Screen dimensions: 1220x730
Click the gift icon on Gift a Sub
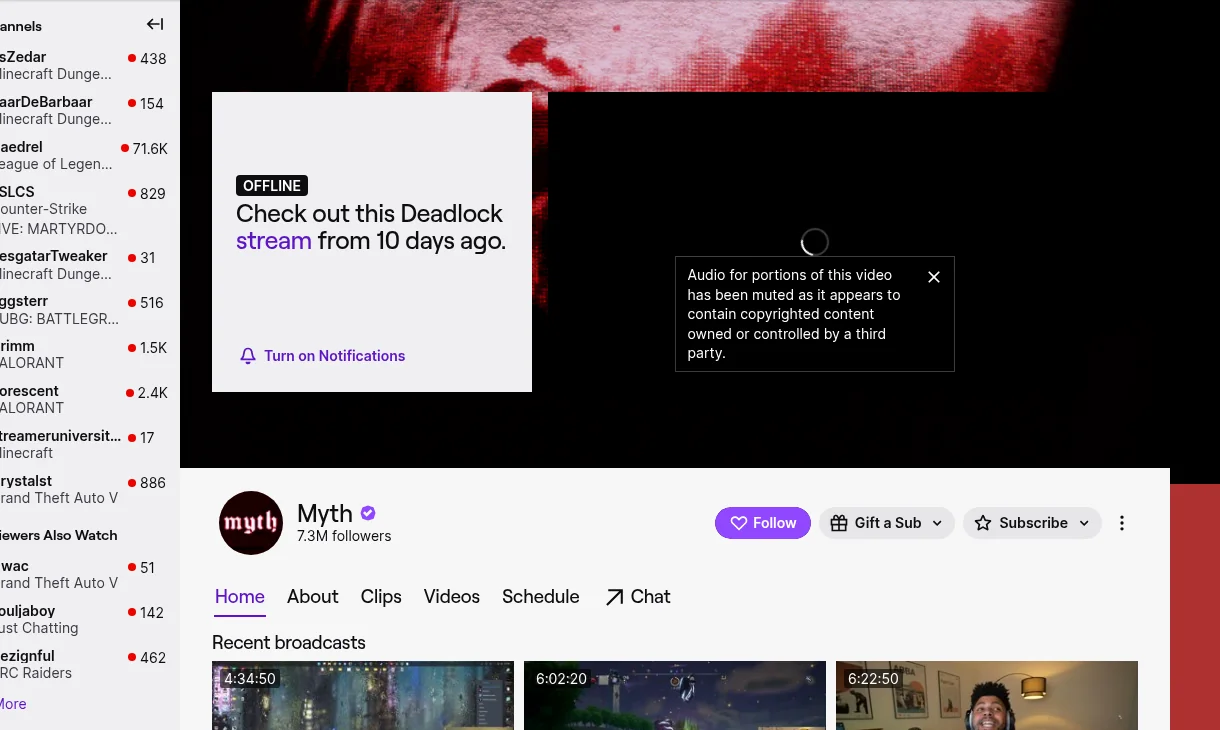point(838,523)
